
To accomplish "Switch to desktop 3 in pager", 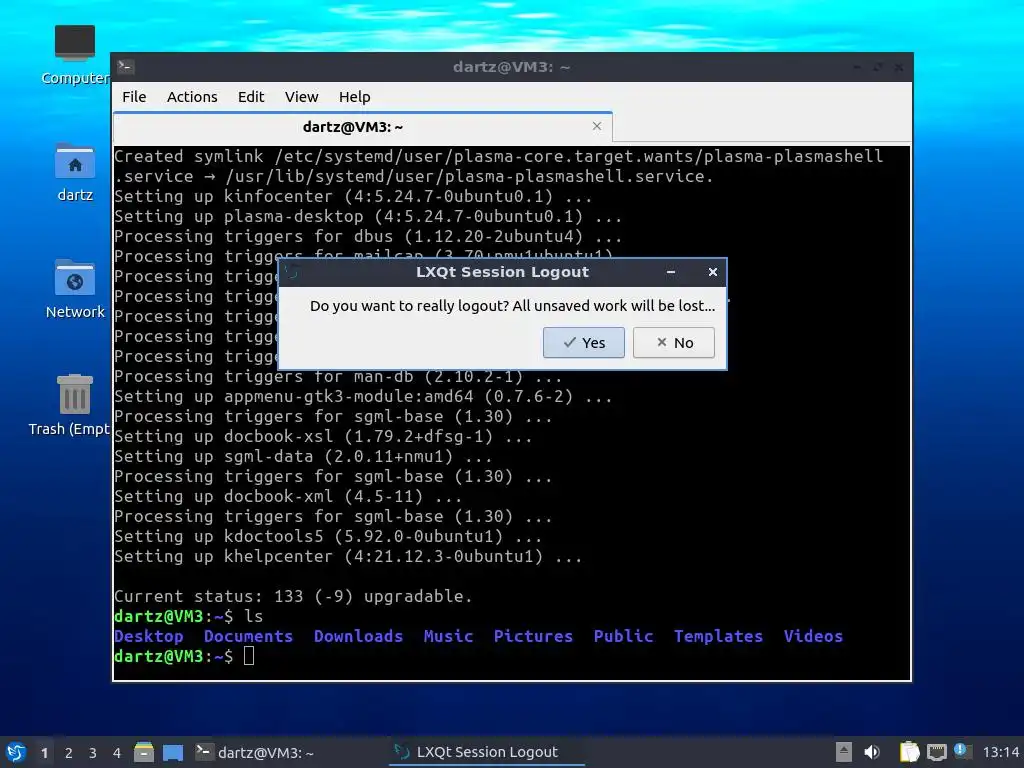I will click(93, 753).
